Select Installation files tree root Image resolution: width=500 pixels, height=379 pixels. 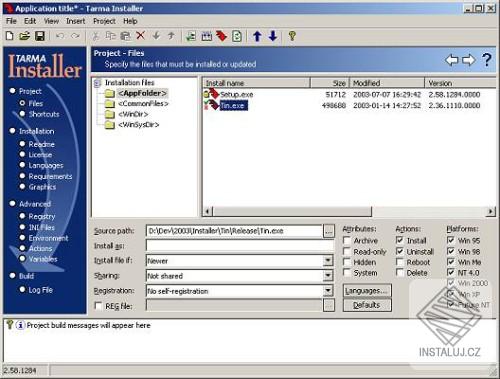[x=130, y=83]
